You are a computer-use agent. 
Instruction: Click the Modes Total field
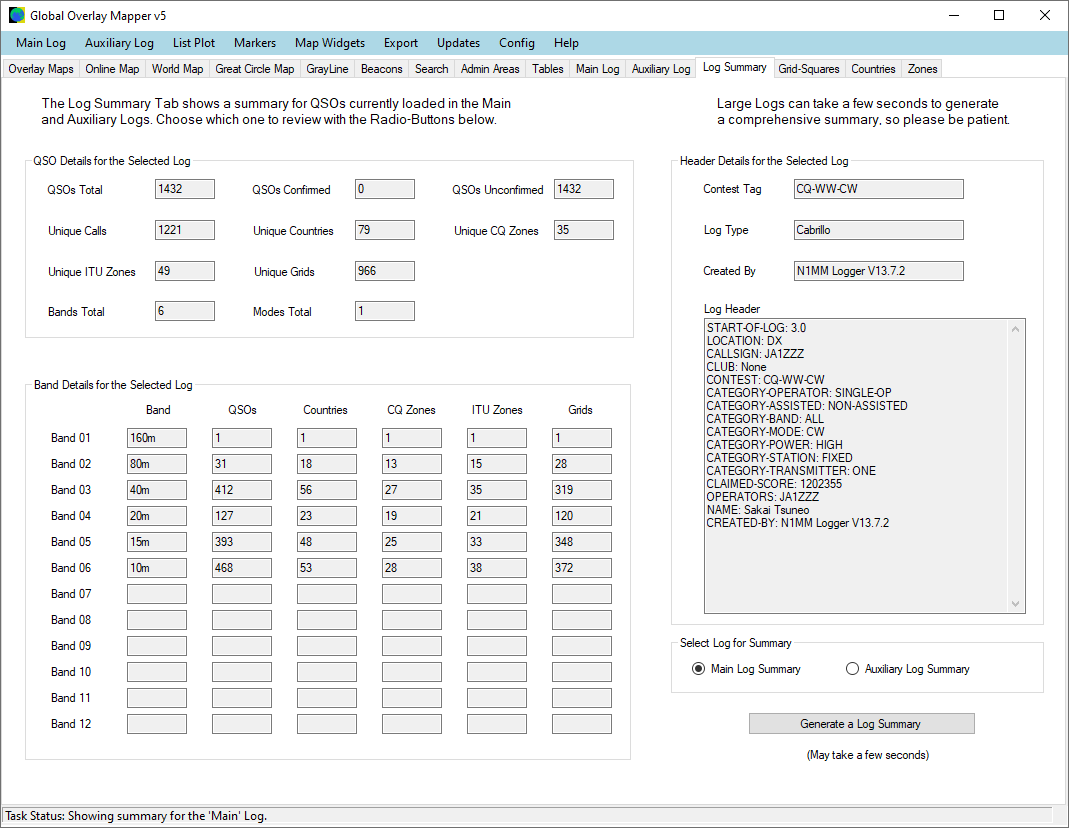(385, 311)
